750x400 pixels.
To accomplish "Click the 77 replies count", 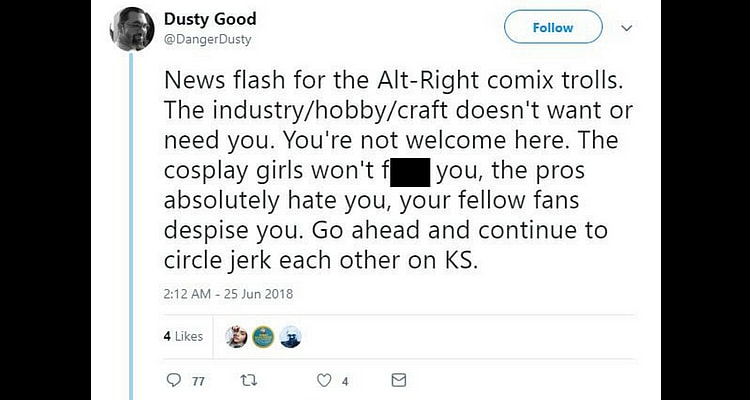I will (198, 381).
